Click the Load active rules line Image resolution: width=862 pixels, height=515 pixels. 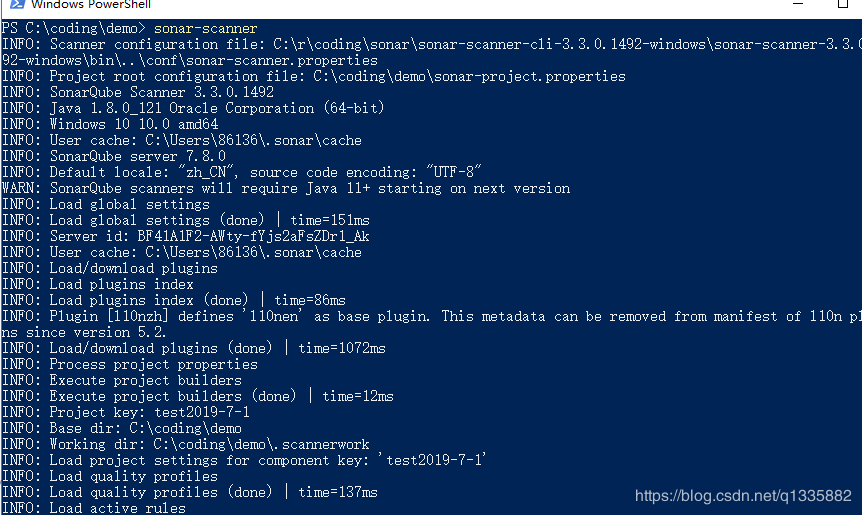coord(94,508)
